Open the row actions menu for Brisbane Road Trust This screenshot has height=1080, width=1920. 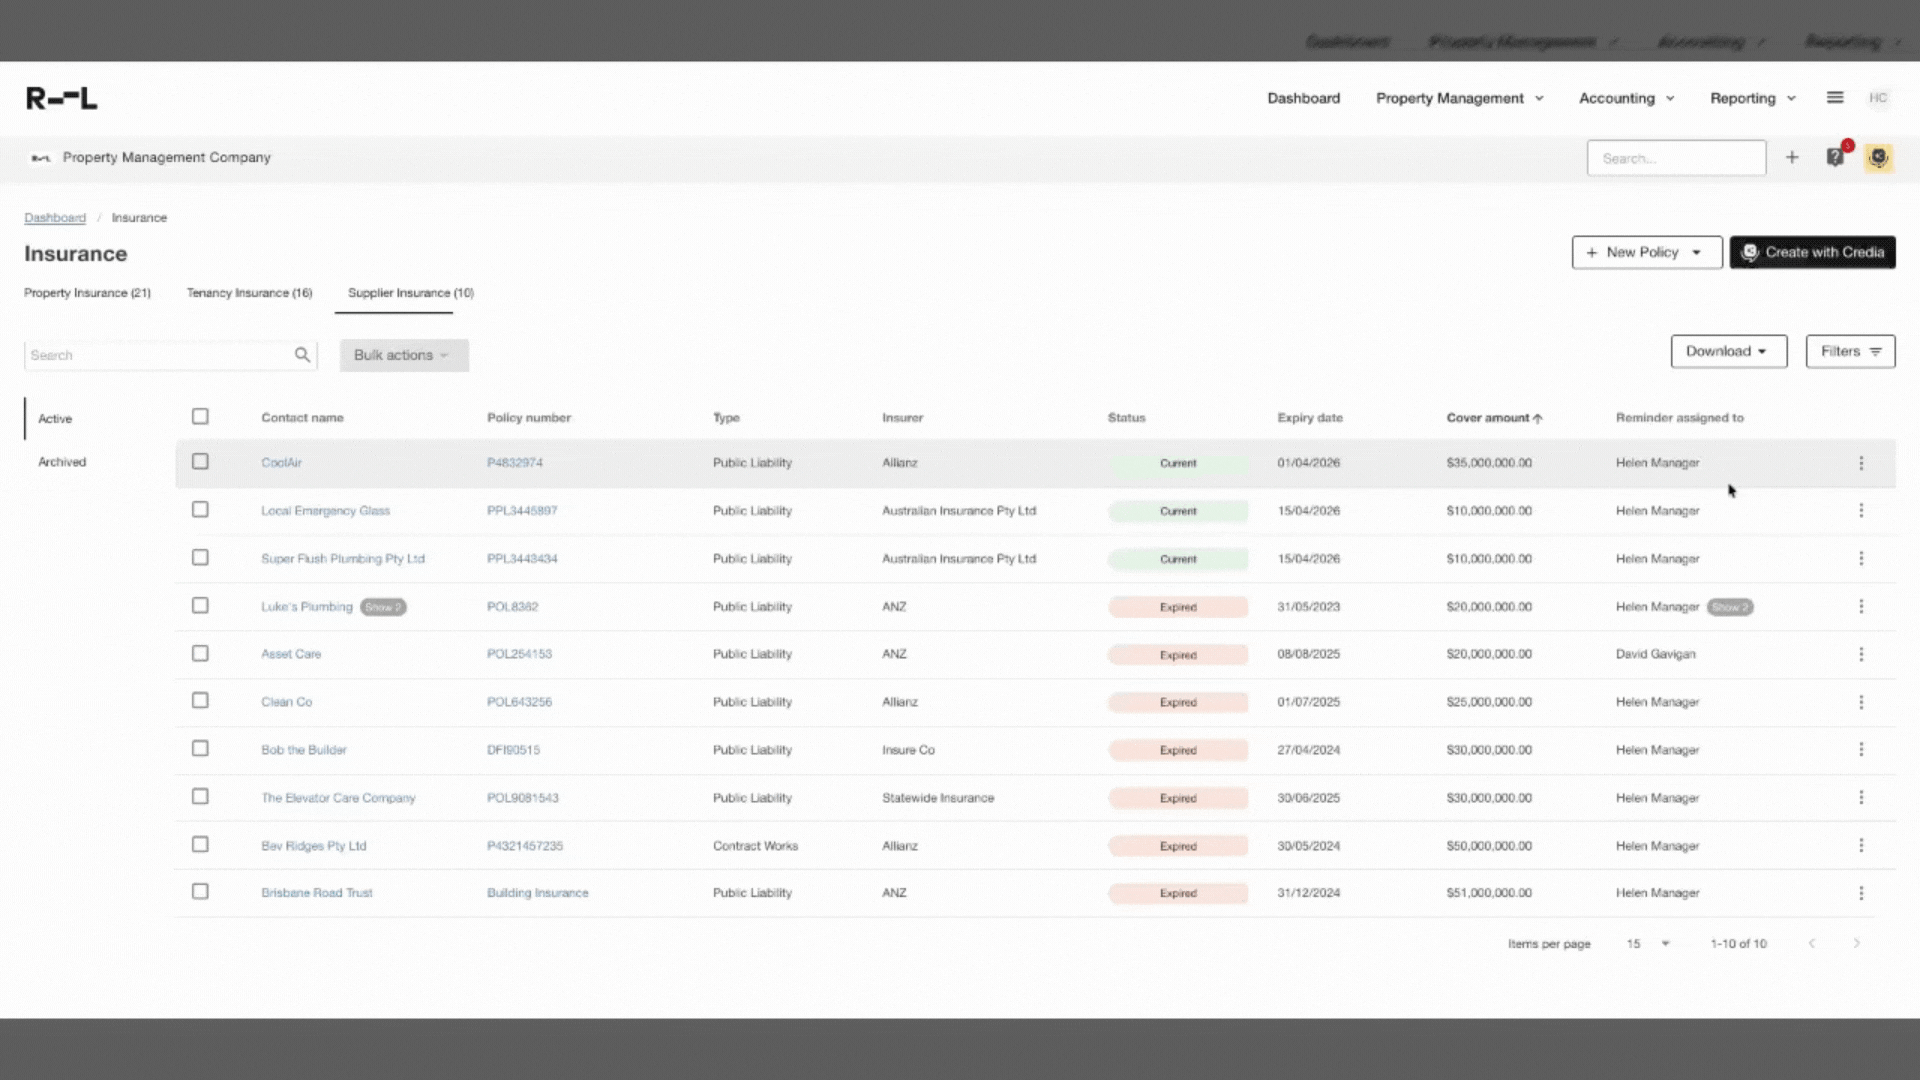point(1861,892)
